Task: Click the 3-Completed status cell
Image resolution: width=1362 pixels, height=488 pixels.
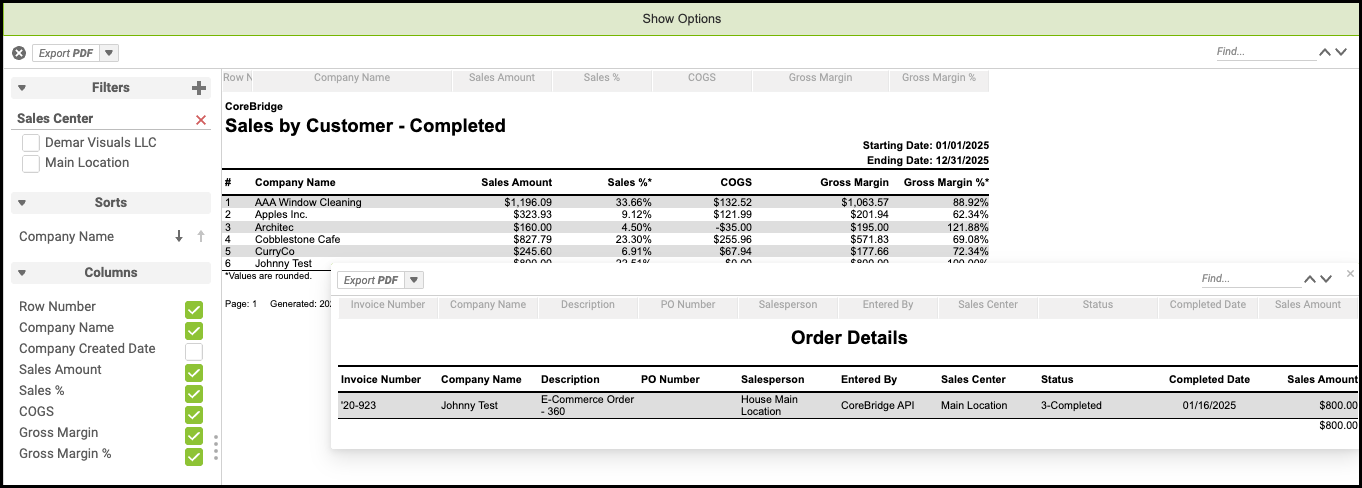Action: 1071,406
